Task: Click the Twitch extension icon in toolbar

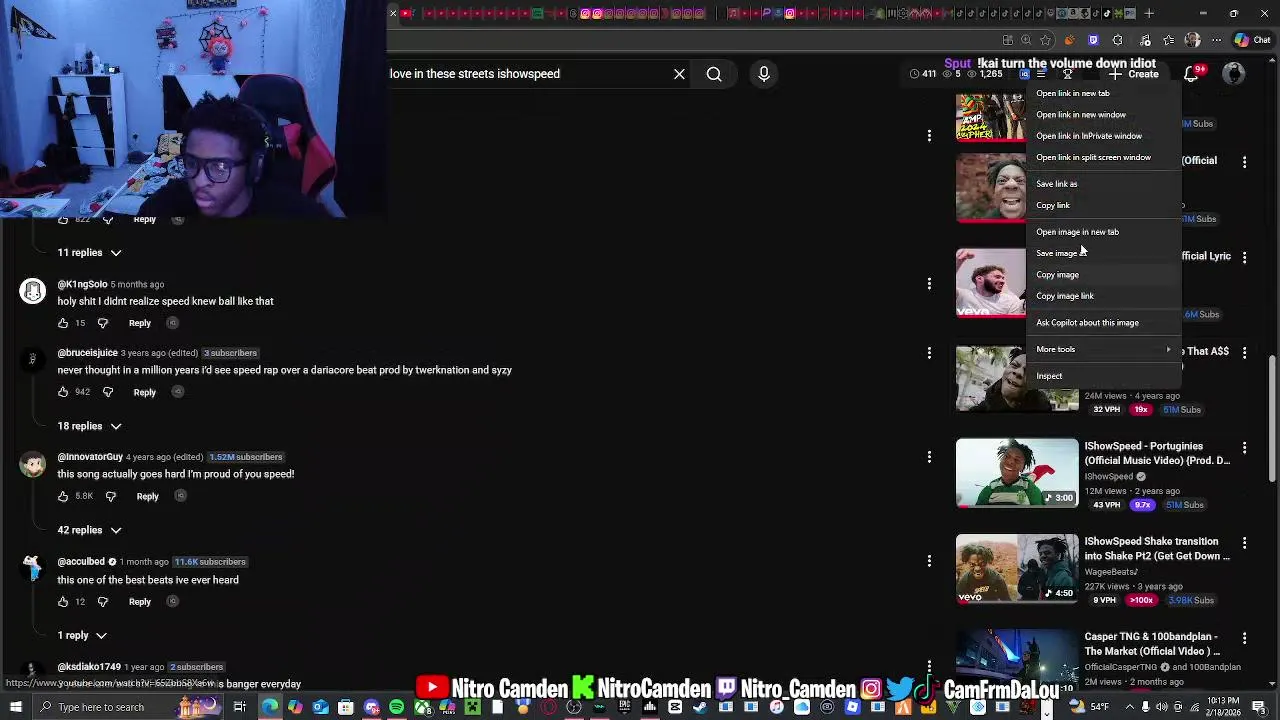Action: click(1093, 40)
